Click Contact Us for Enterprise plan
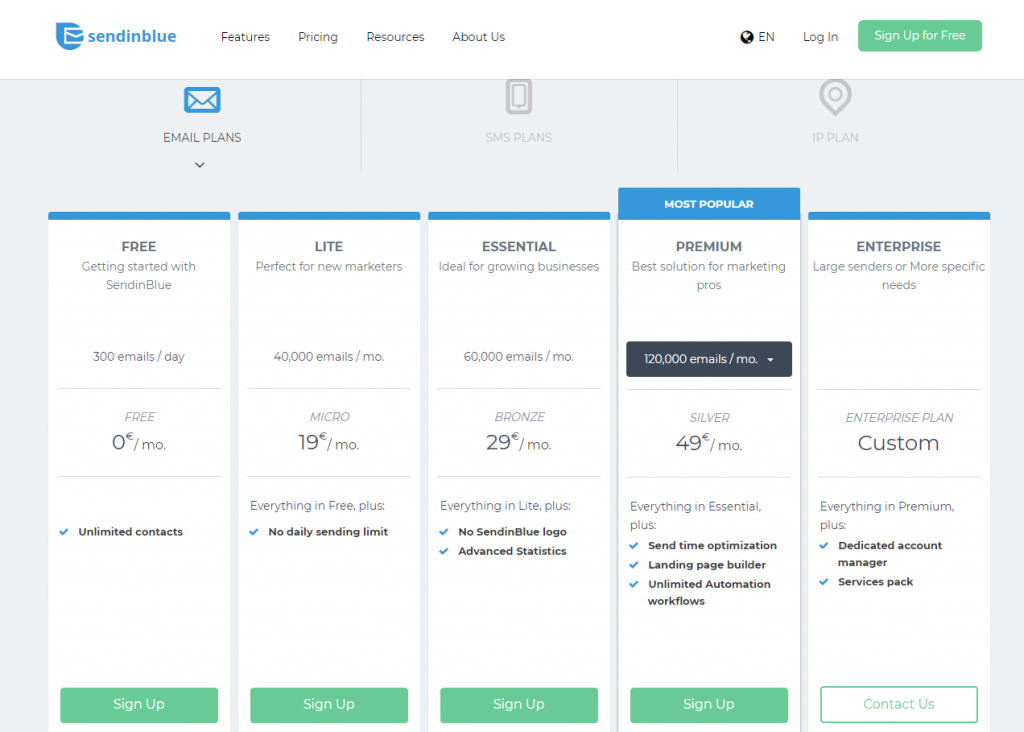This screenshot has width=1024, height=732. (899, 705)
